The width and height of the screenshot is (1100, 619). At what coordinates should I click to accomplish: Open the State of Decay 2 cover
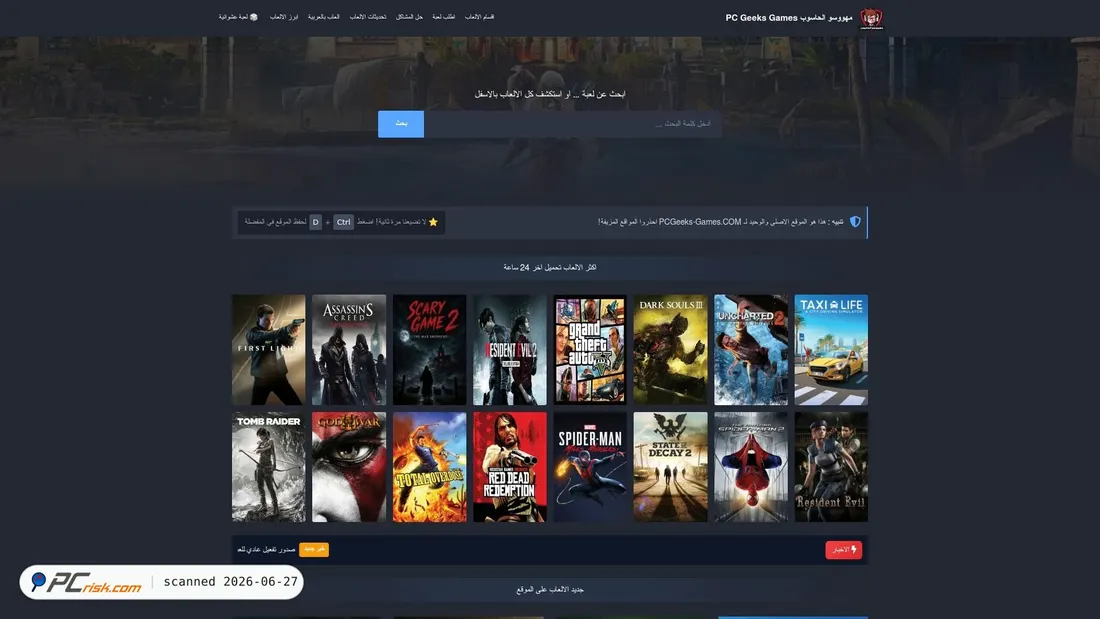[670, 467]
